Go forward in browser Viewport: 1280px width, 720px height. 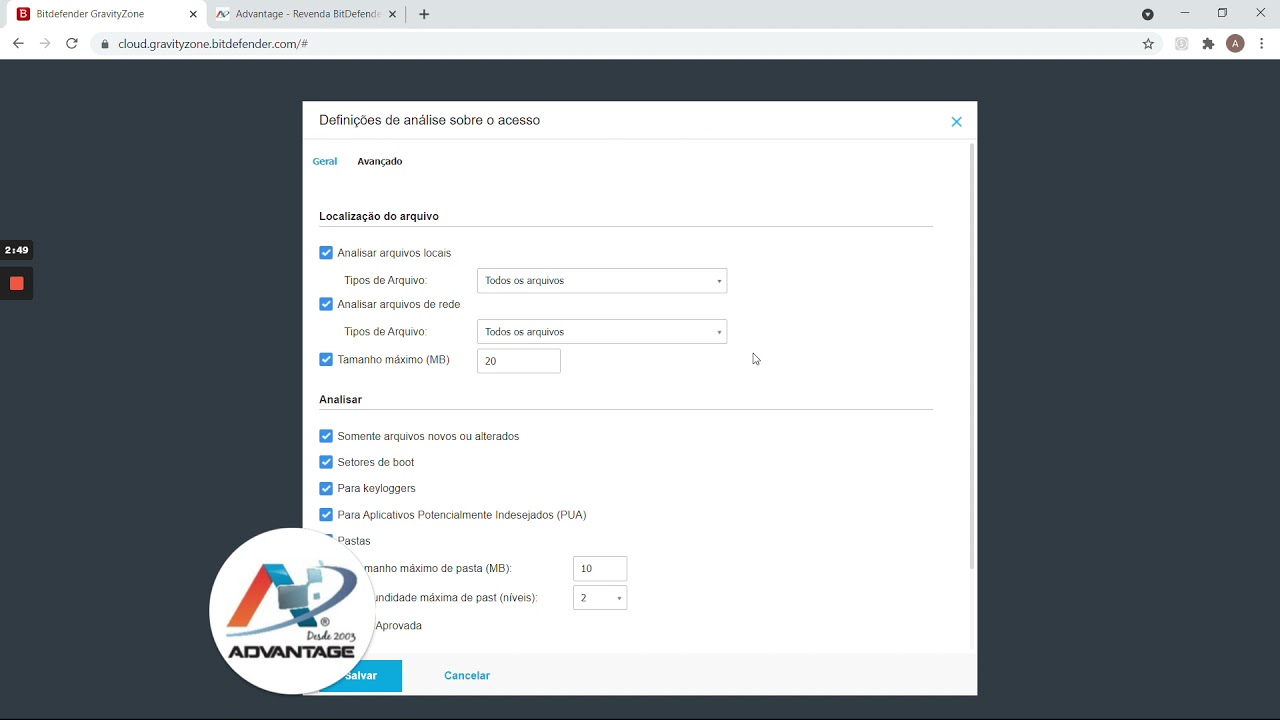click(x=45, y=44)
